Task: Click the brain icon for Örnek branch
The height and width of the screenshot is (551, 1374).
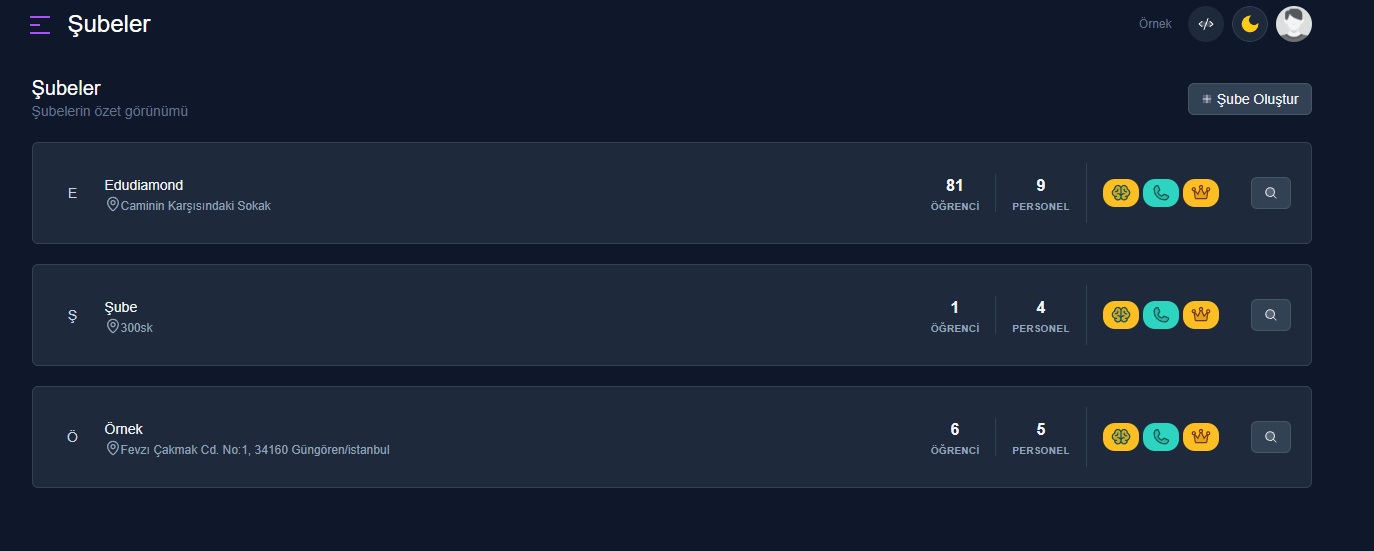Action: (x=1121, y=437)
